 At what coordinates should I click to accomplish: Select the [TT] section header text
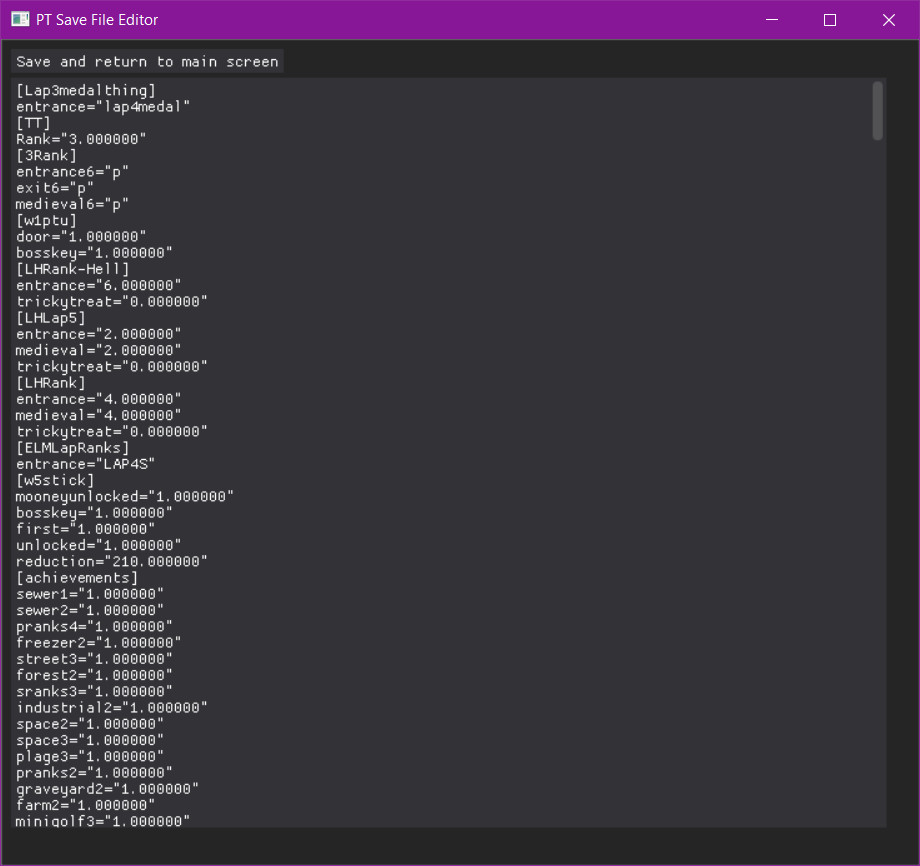(x=30, y=122)
